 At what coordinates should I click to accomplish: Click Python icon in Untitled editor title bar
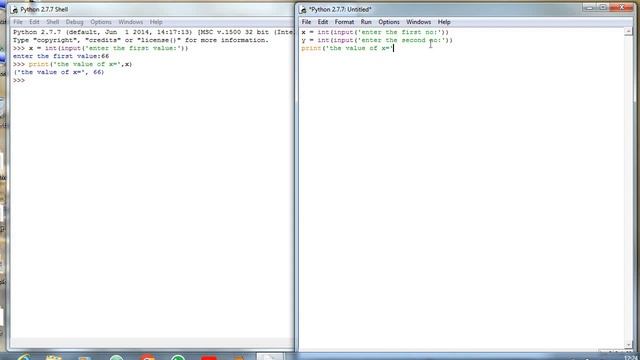303,9
